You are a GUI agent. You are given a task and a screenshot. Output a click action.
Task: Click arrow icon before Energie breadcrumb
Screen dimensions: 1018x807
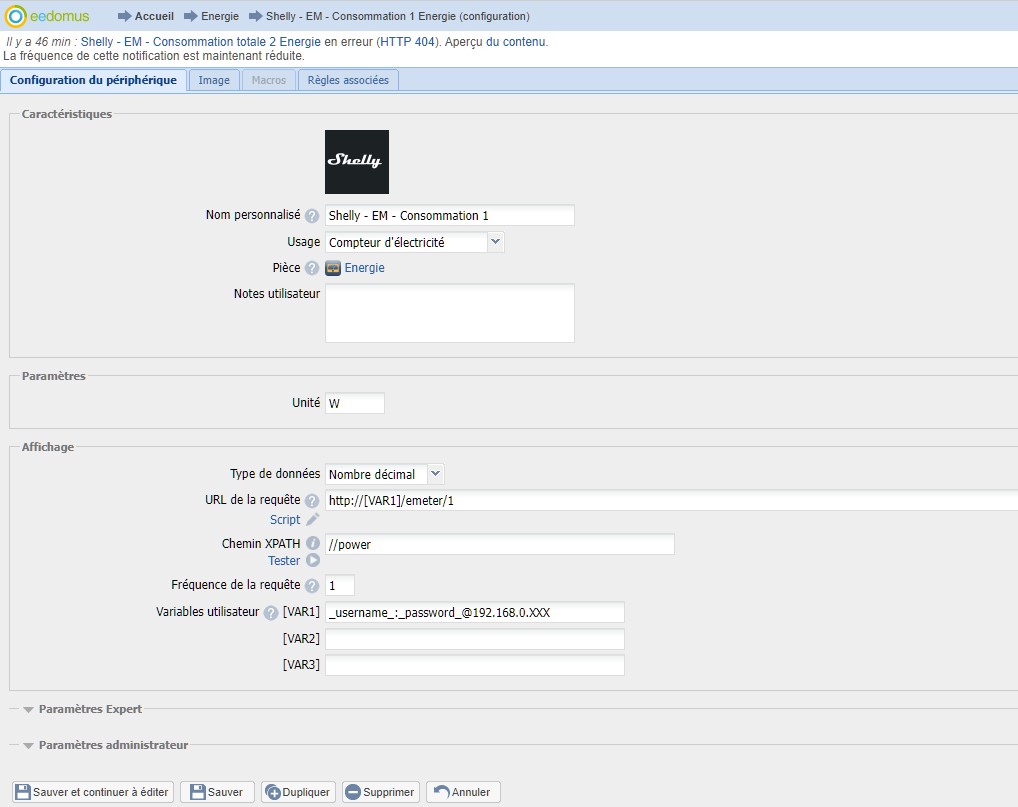click(x=190, y=16)
